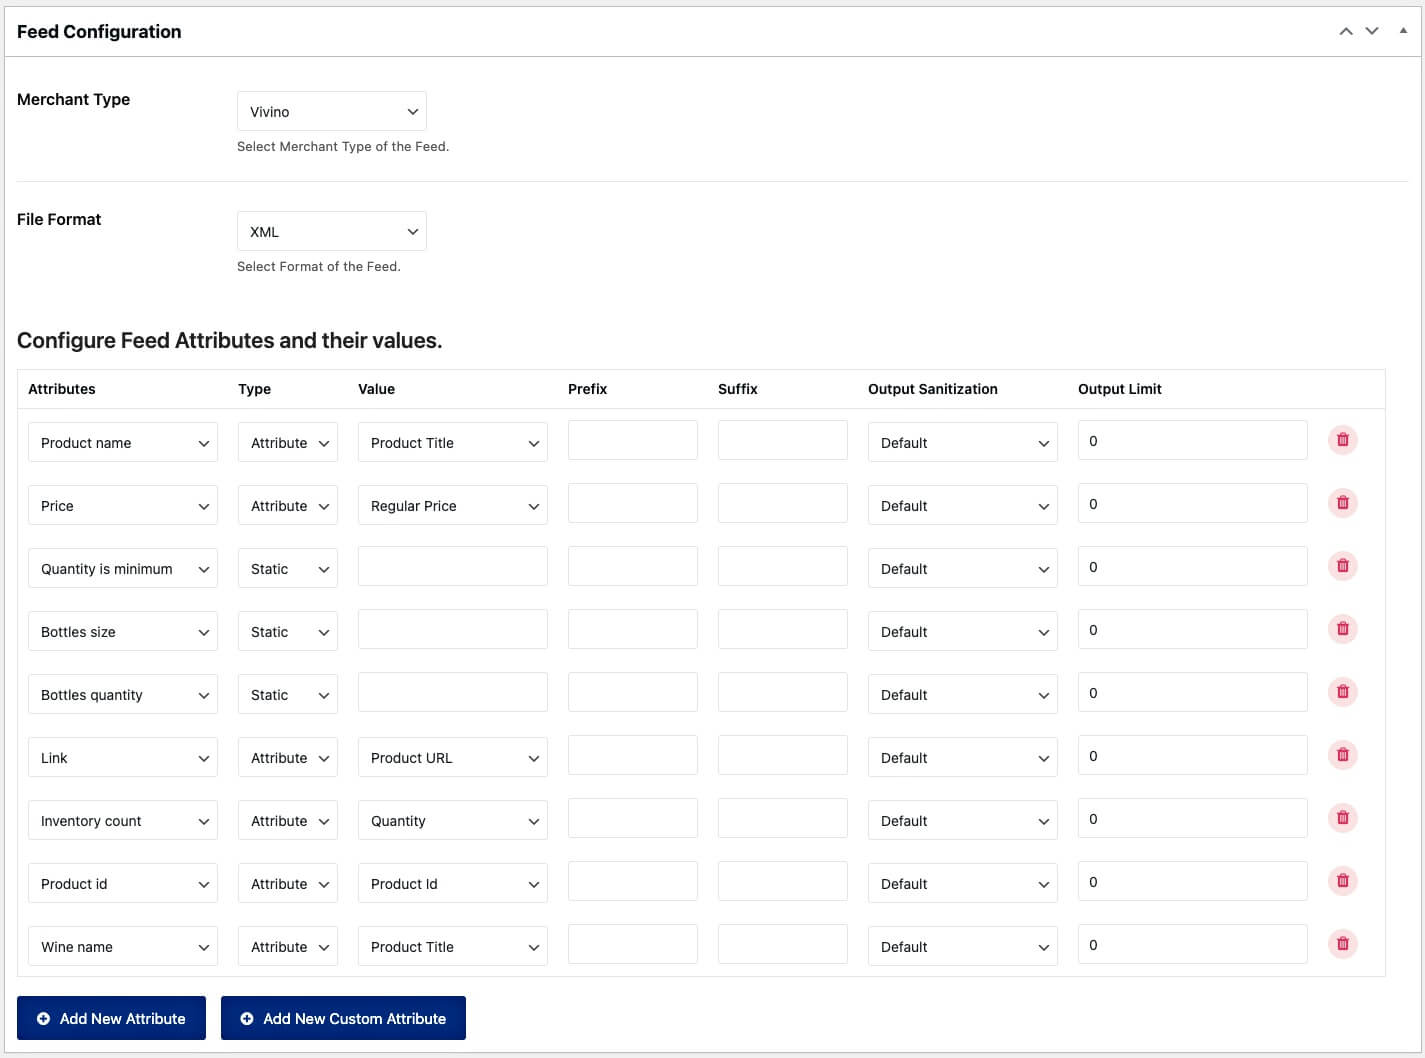Open the Type dropdown for Bottles quantity

[287, 694]
